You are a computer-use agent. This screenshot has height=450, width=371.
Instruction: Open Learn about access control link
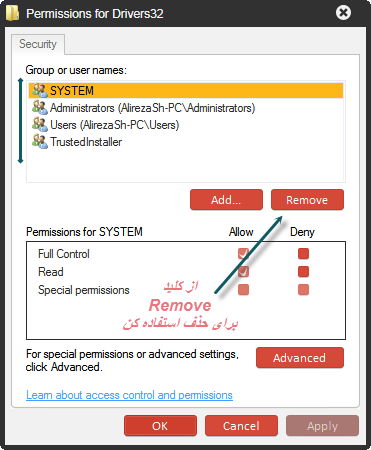pos(129,395)
